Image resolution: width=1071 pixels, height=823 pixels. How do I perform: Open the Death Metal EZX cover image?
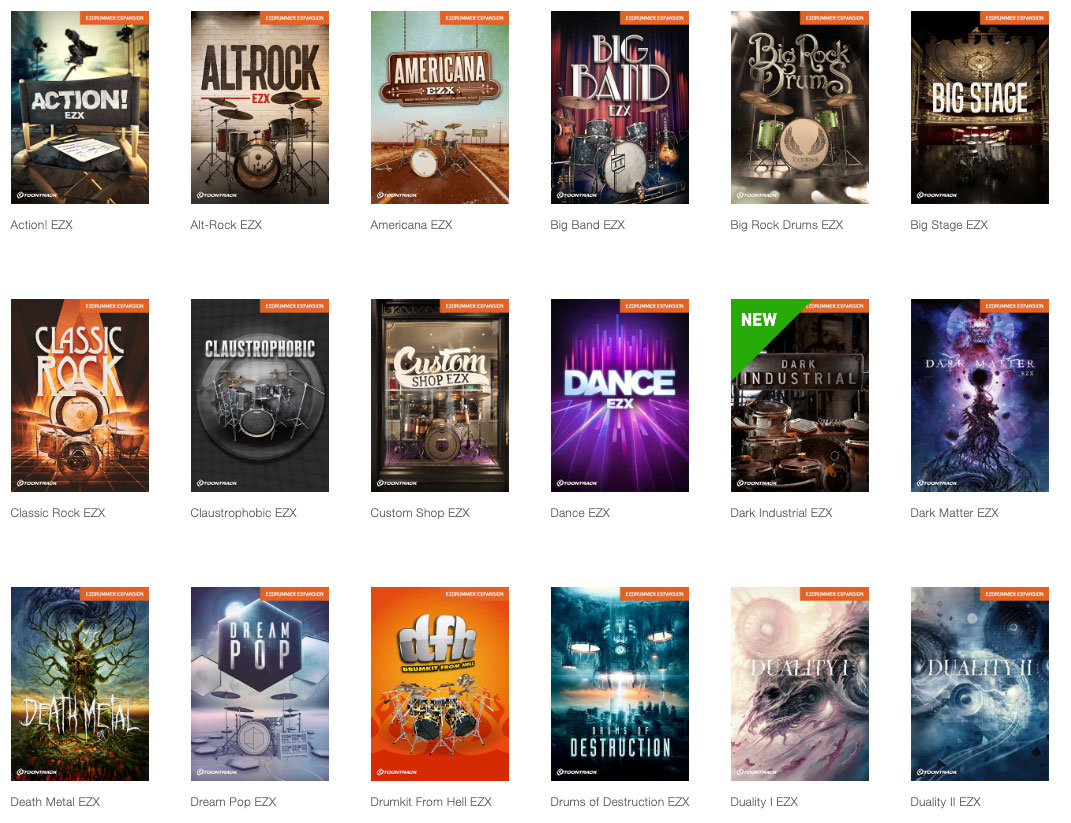click(80, 684)
